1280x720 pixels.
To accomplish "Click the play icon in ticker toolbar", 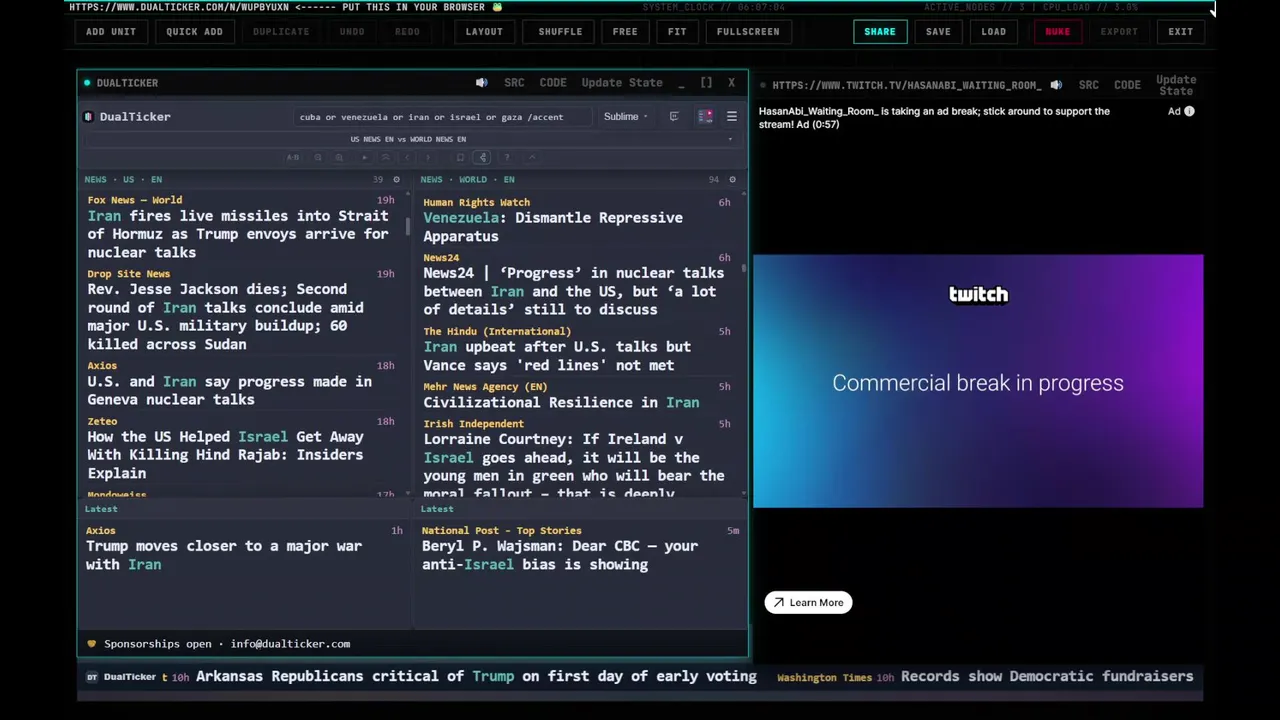I will pos(364,157).
